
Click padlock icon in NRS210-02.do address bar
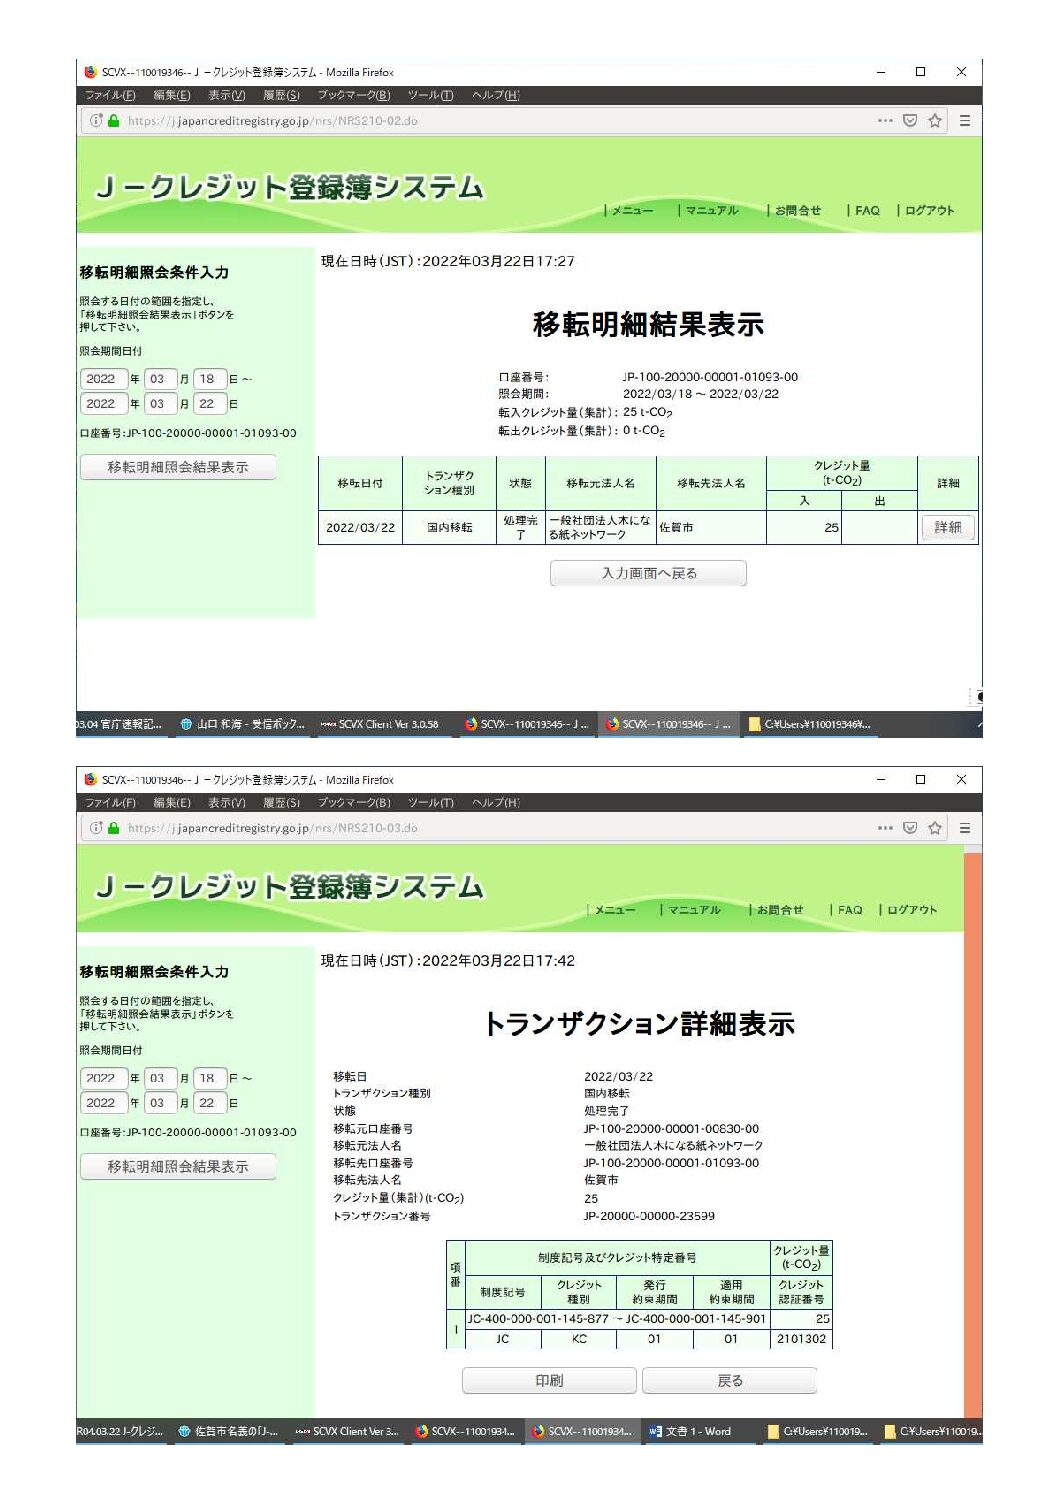114,121
